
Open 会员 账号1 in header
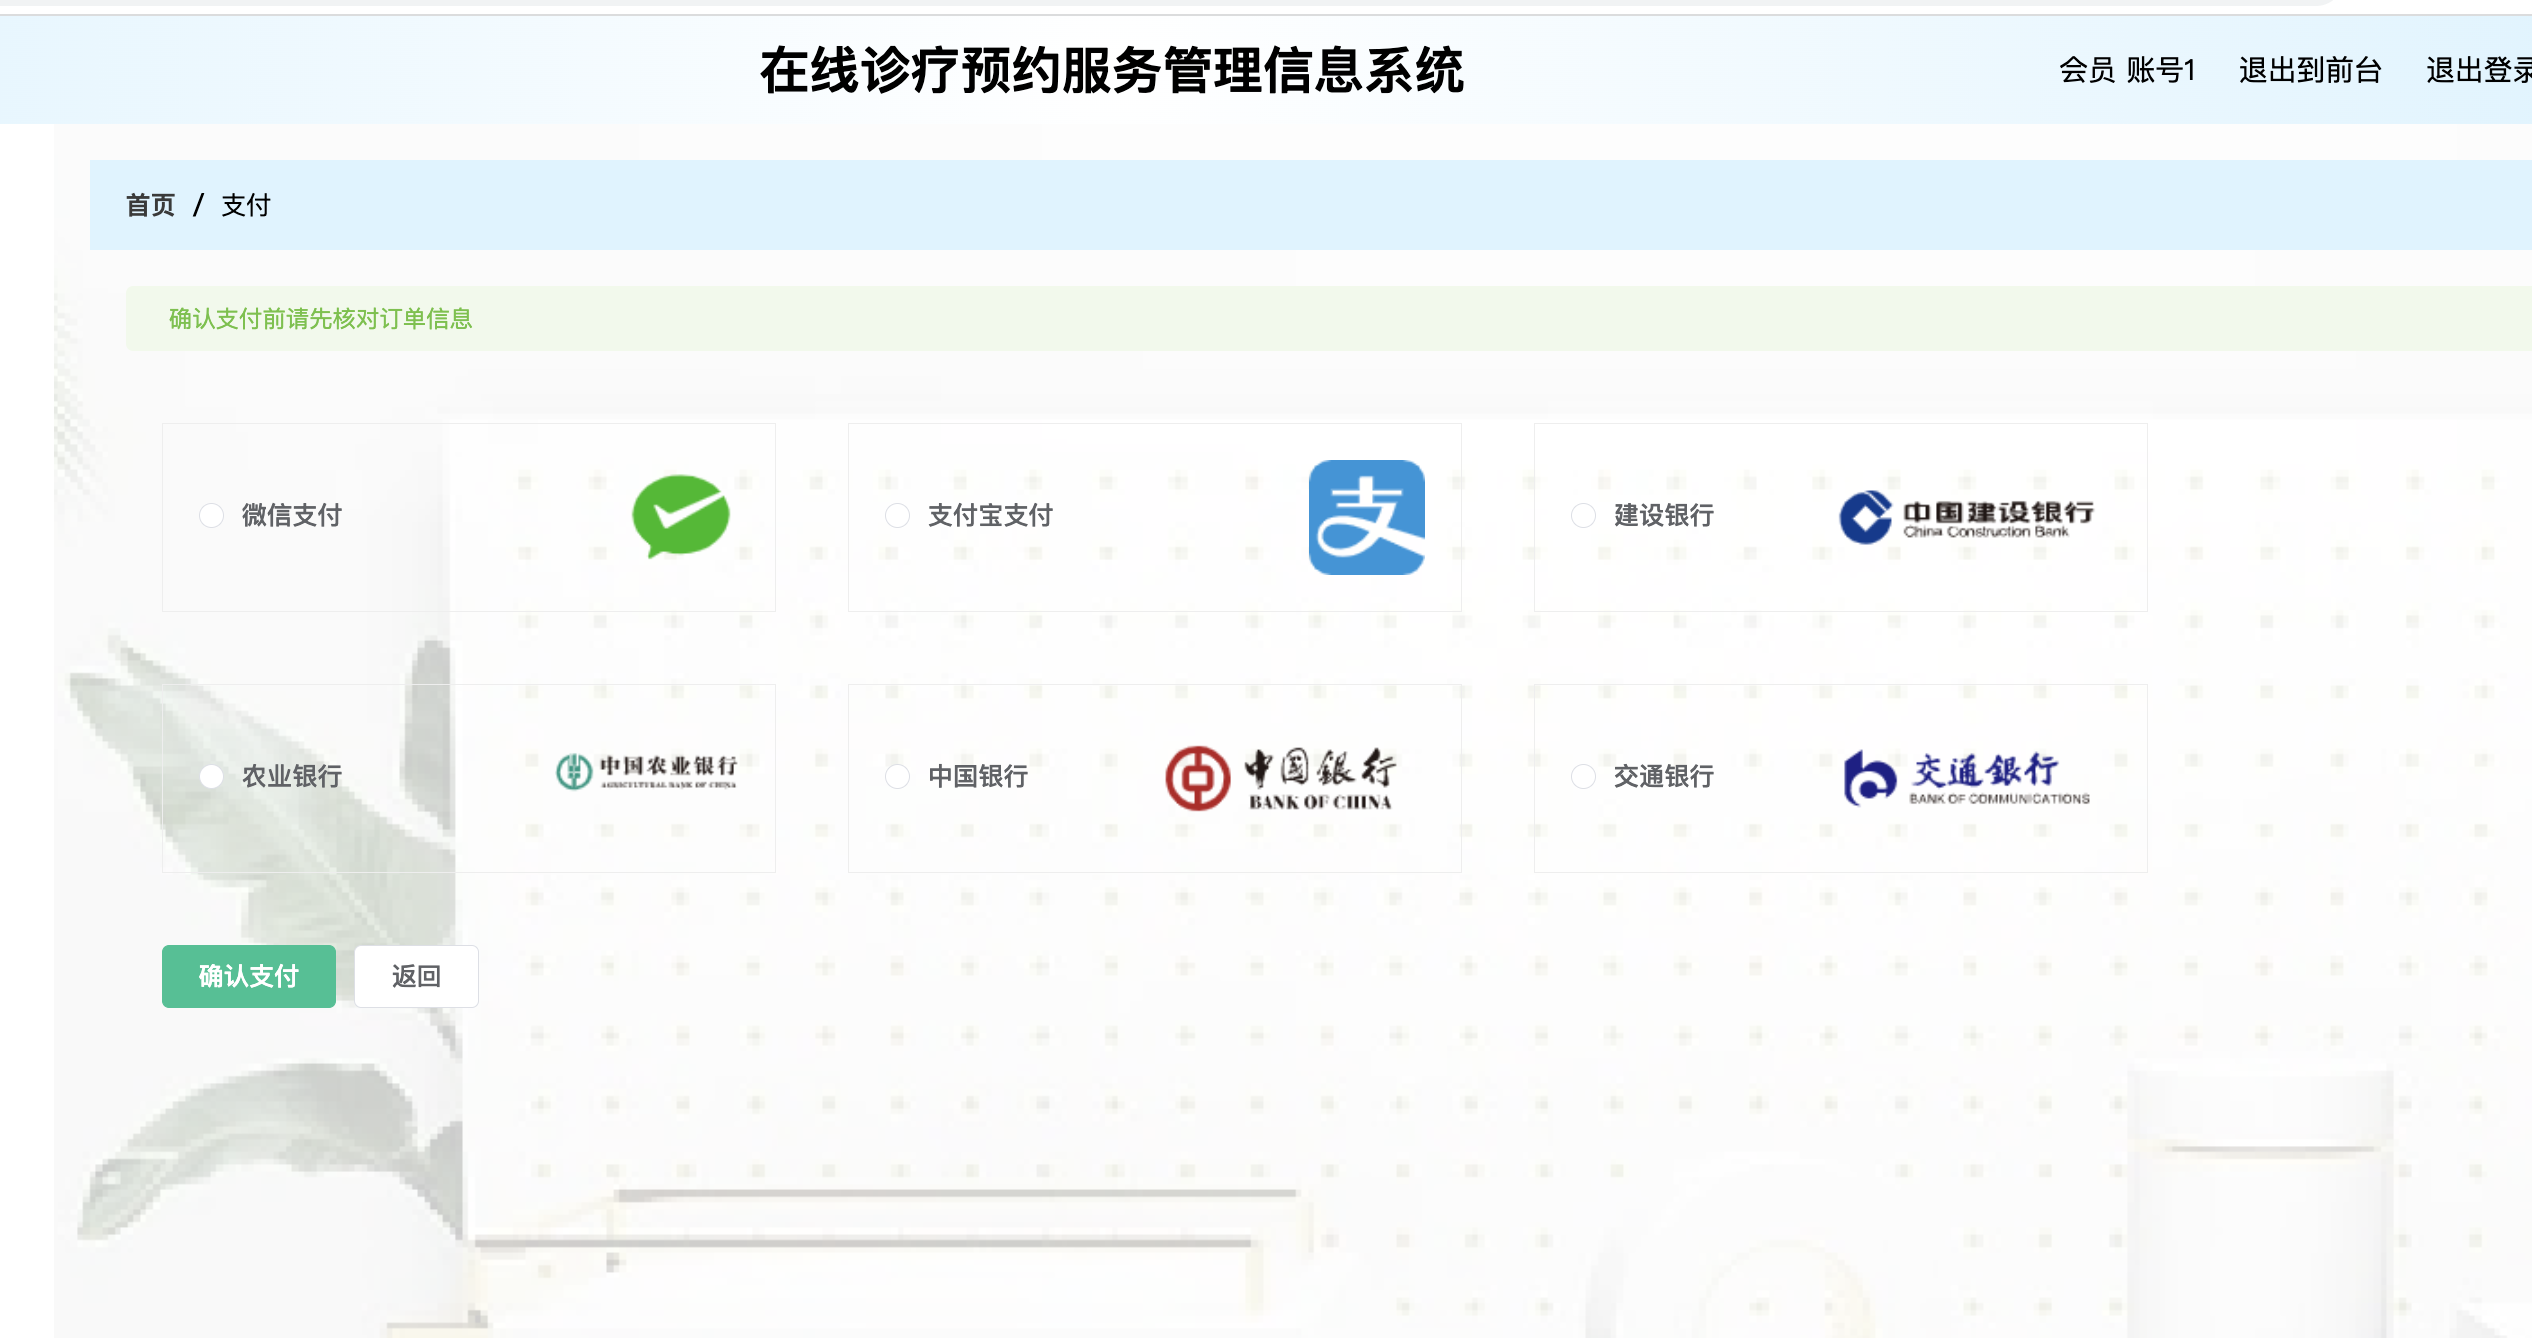click(x=2127, y=70)
